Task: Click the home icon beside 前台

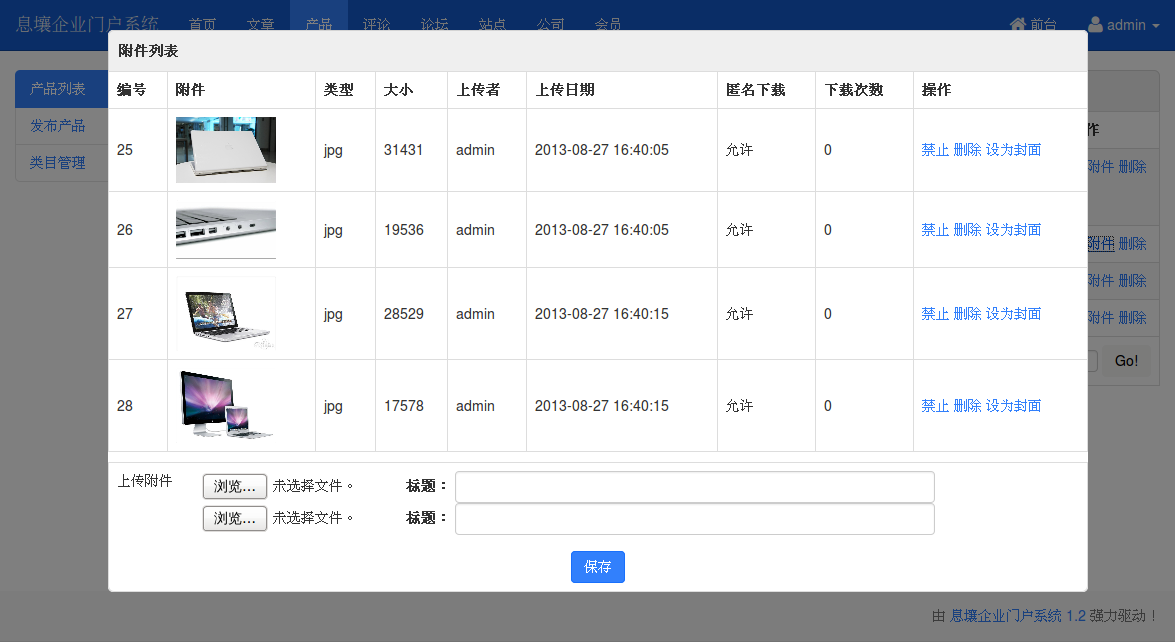Action: (x=1018, y=25)
